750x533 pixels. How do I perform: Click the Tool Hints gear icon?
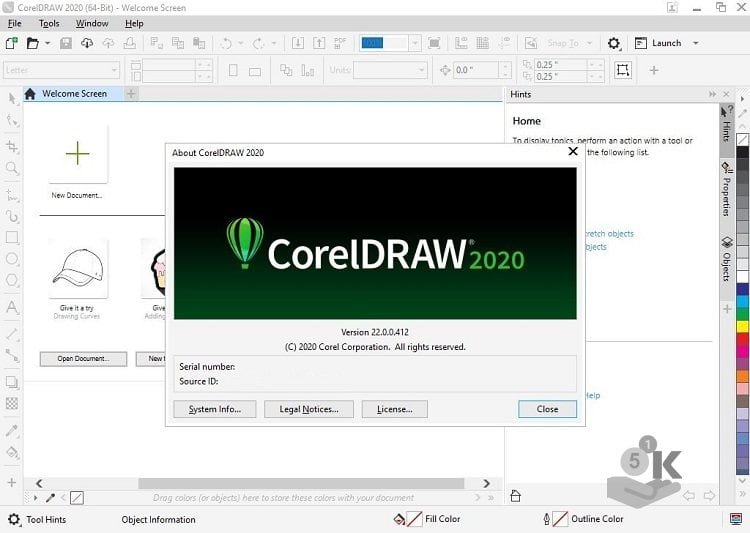(14, 519)
